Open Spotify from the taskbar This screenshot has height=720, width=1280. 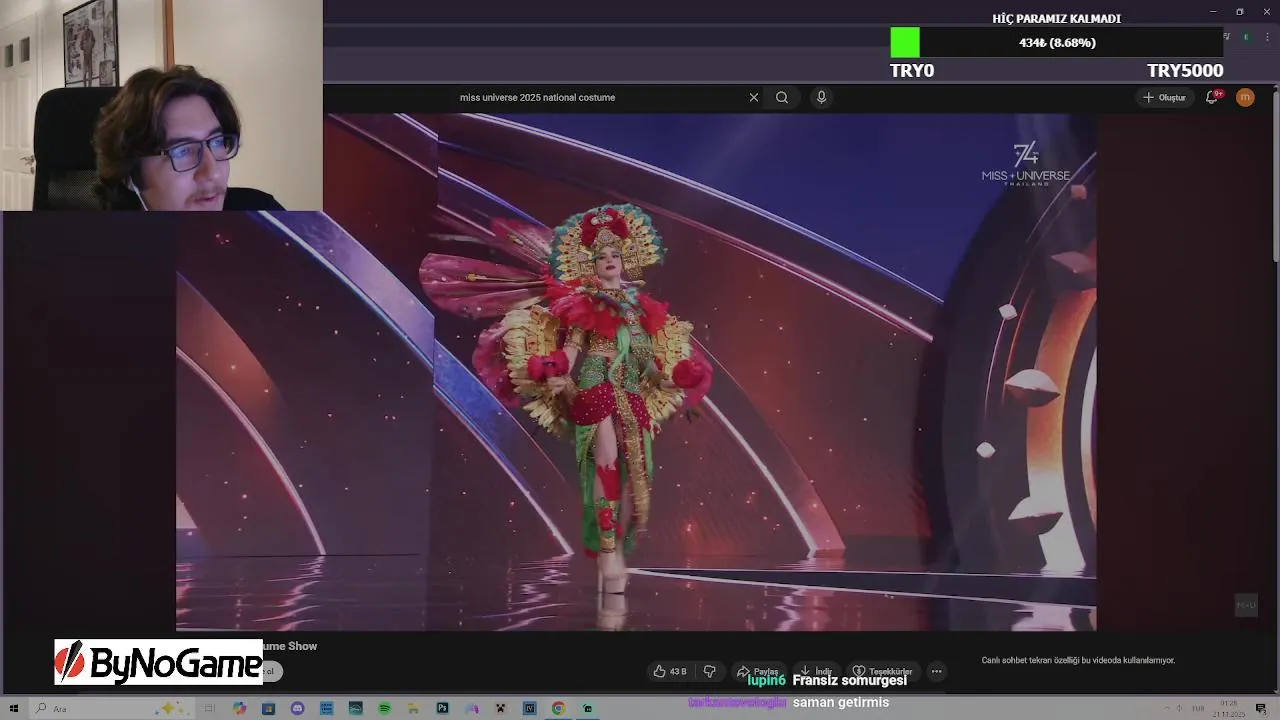click(384, 708)
